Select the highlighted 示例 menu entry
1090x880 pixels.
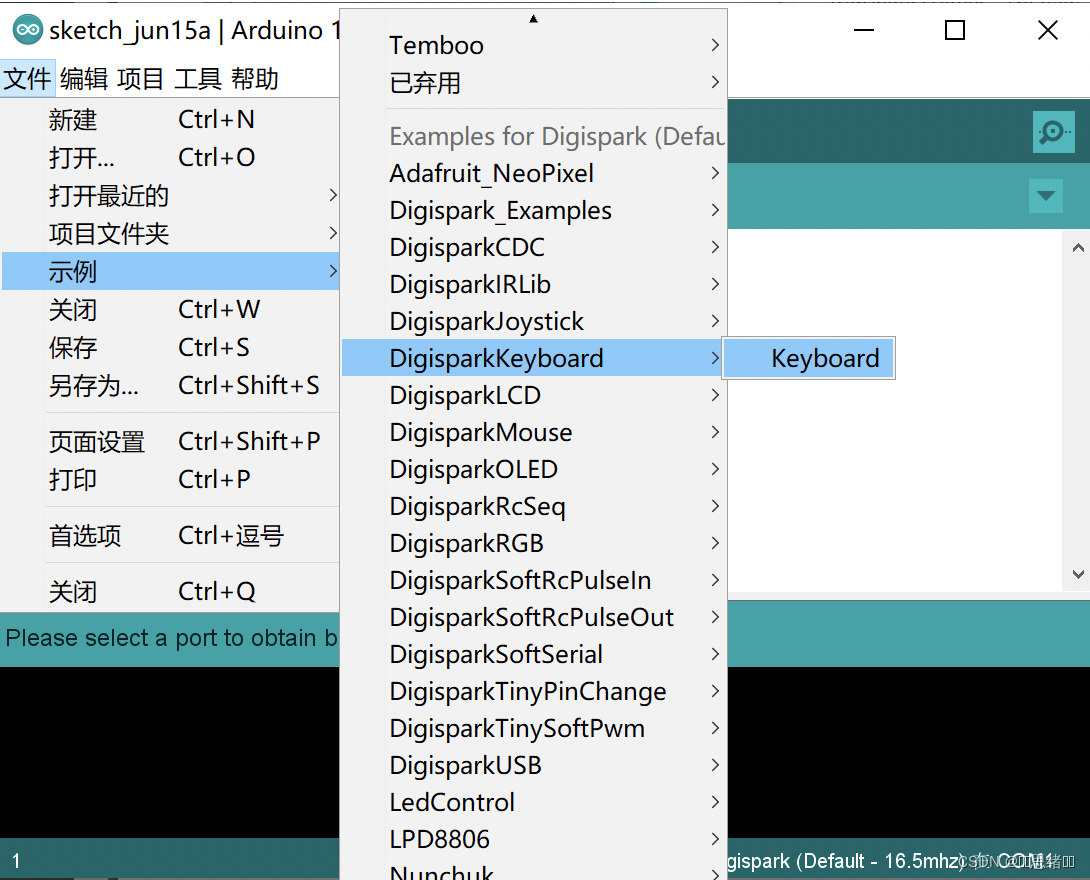click(x=171, y=271)
